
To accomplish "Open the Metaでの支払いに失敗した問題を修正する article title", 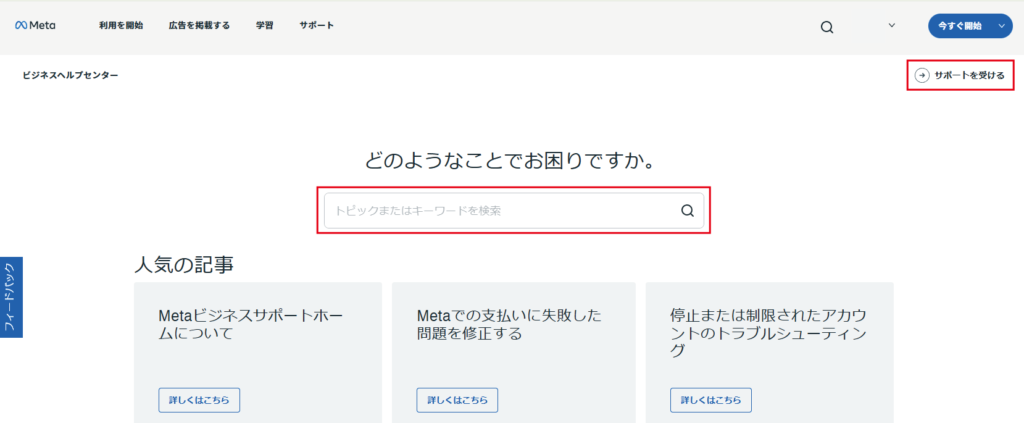I will tap(509, 325).
